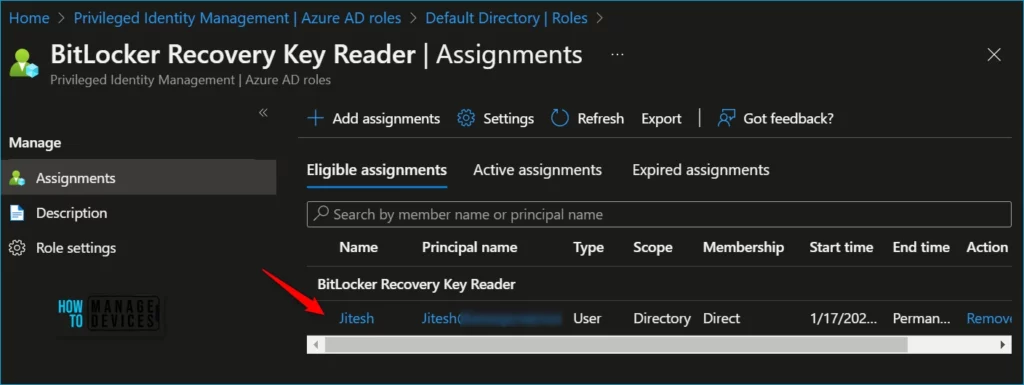
Task: Click the scrollbar right arrow
Action: point(1003,345)
